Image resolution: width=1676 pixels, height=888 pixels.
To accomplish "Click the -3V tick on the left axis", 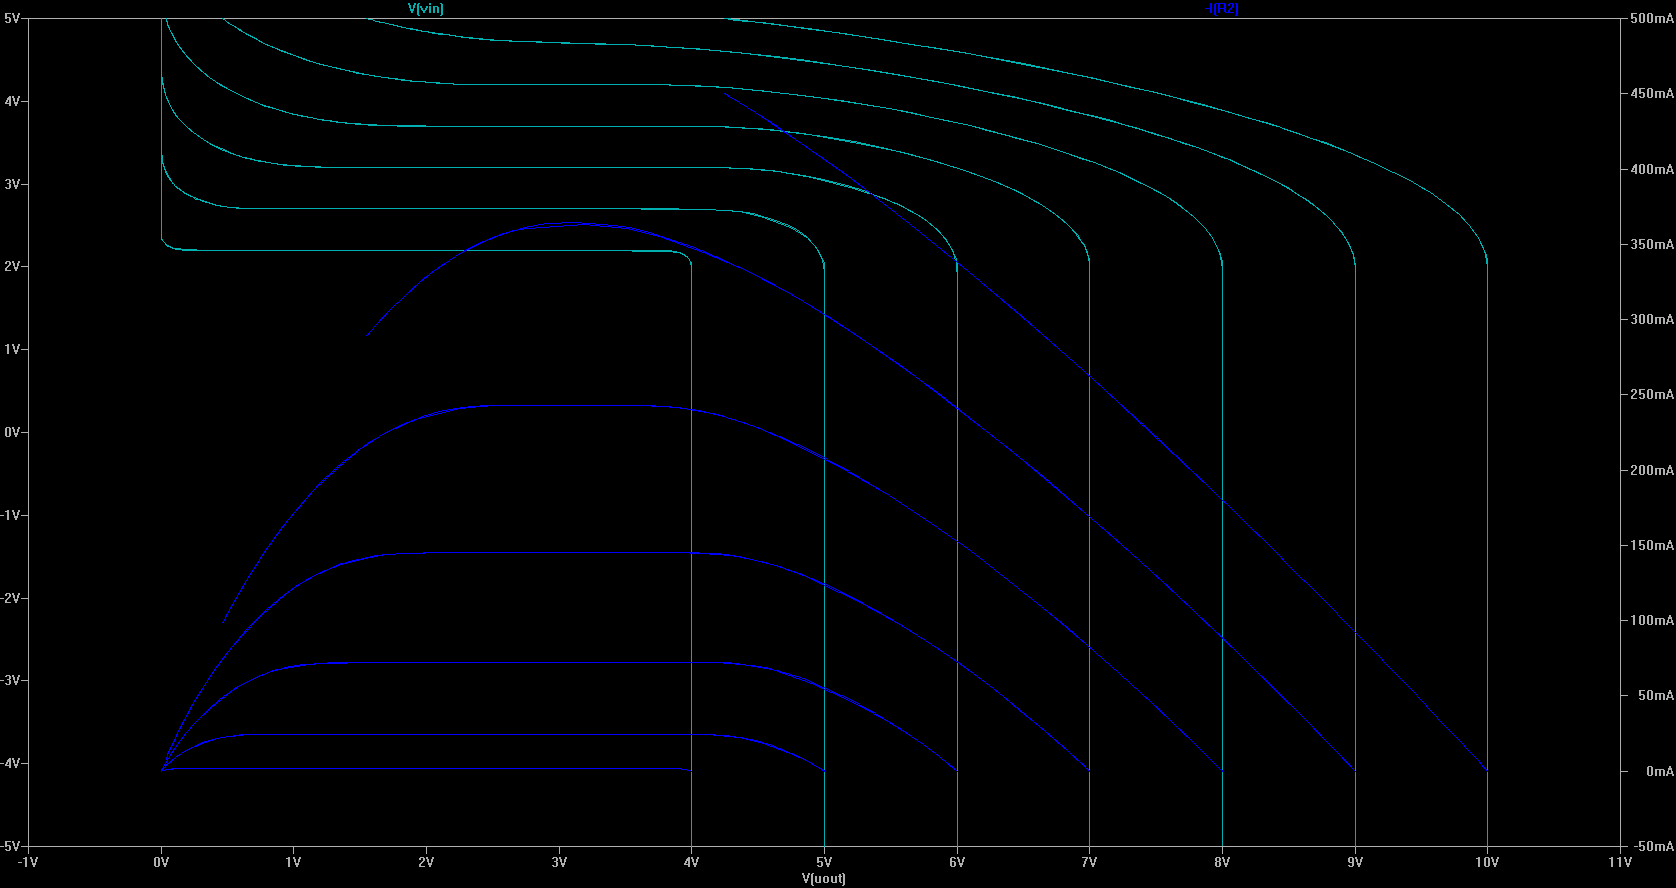I will click(x=10, y=680).
